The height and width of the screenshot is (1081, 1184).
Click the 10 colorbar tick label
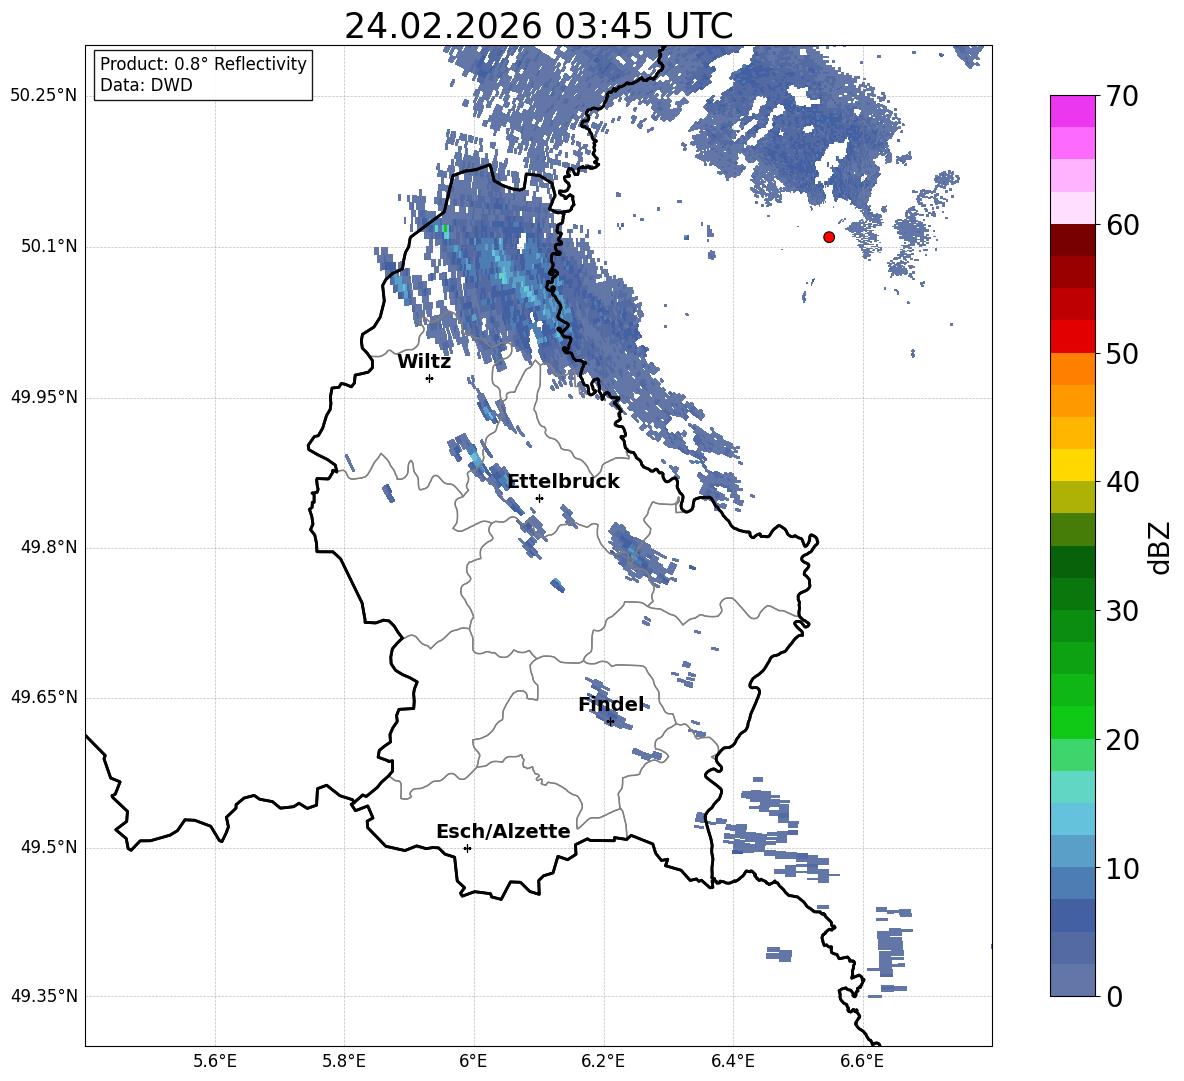(1122, 868)
